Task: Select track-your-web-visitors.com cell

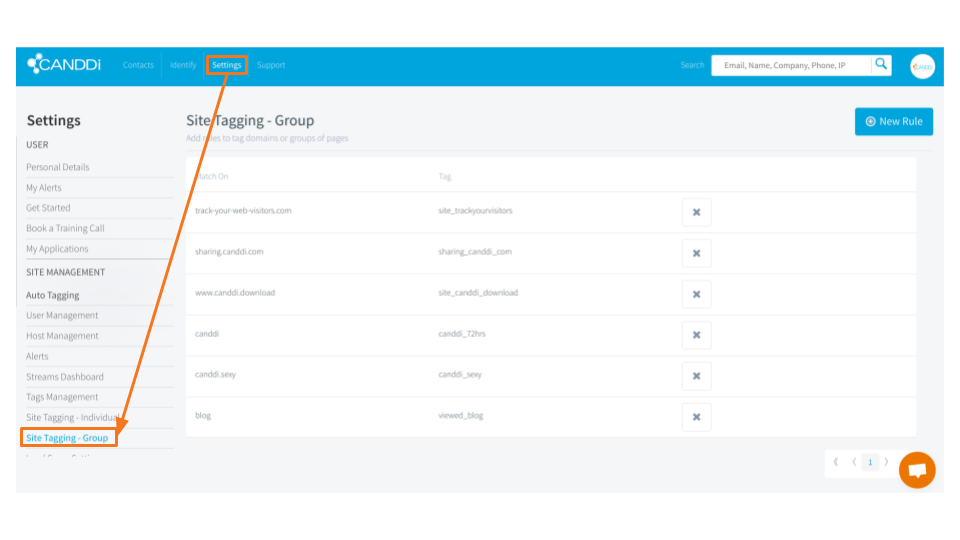Action: point(243,211)
